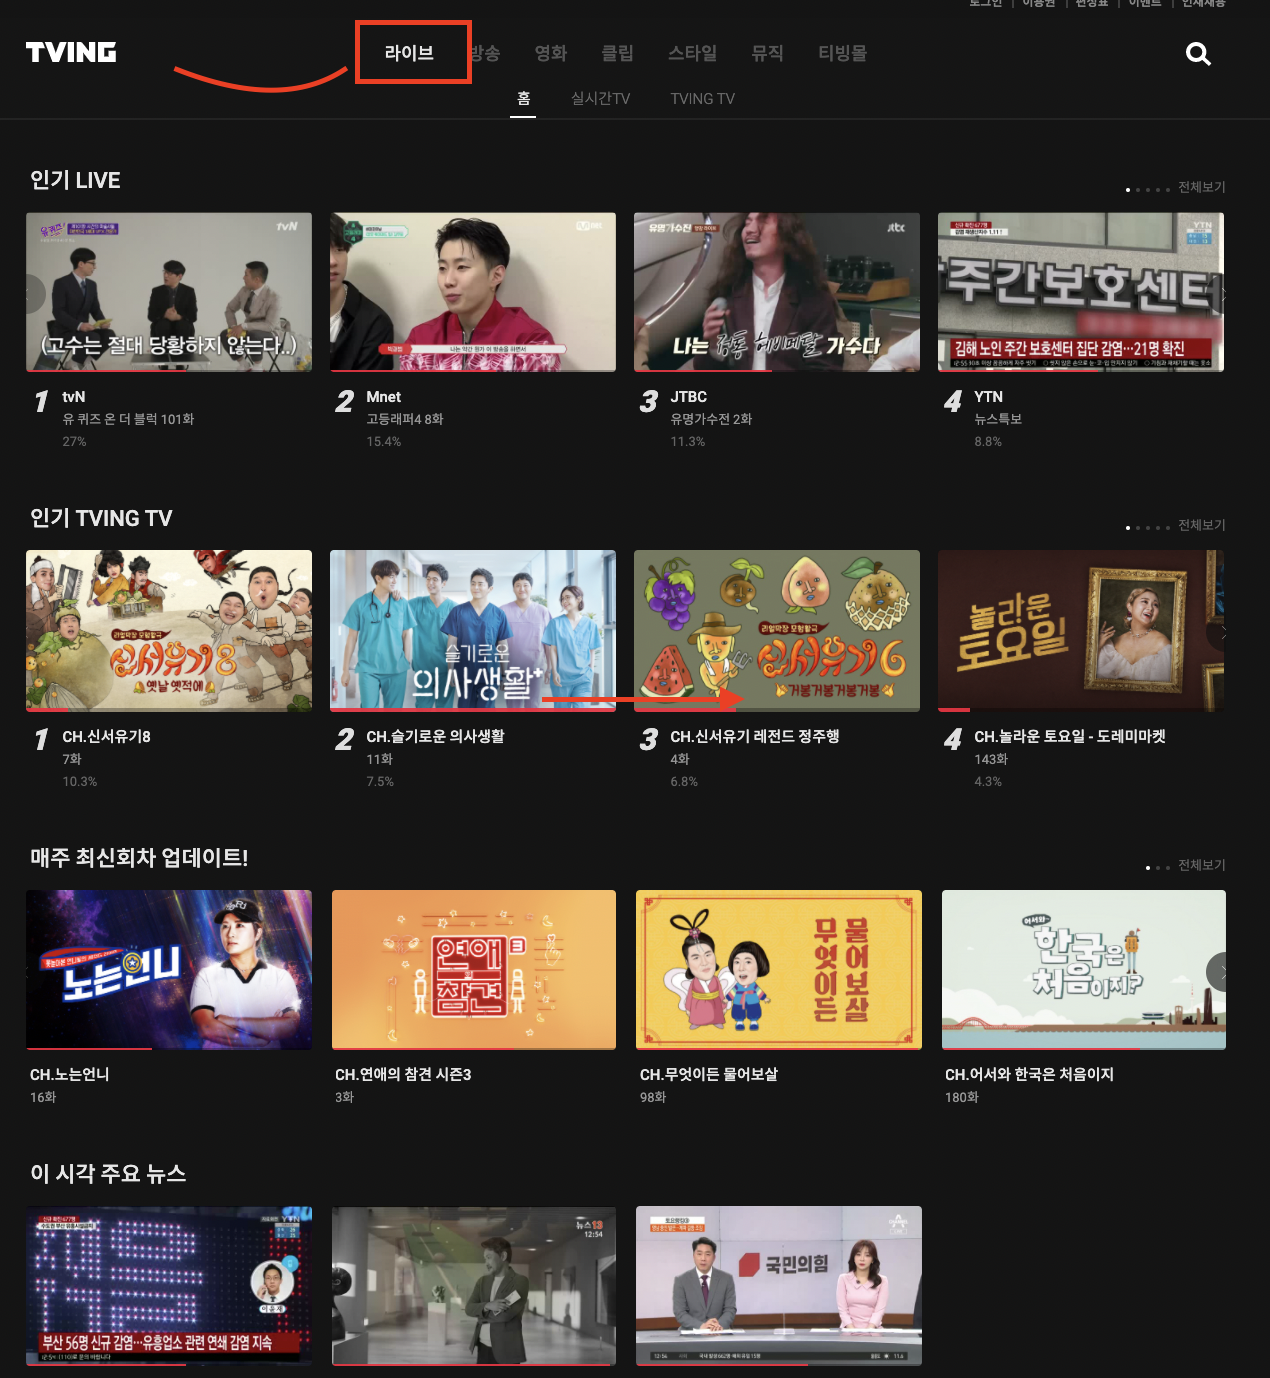1270x1378 pixels.
Task: Click the CH.놀라운 토요일 - 도레미마켓 title
Action: 1070,736
